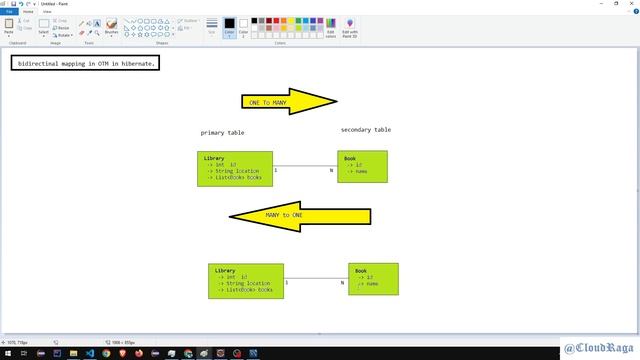Image resolution: width=640 pixels, height=360 pixels.
Task: Pick the purple color swatch
Action: coord(320,20)
